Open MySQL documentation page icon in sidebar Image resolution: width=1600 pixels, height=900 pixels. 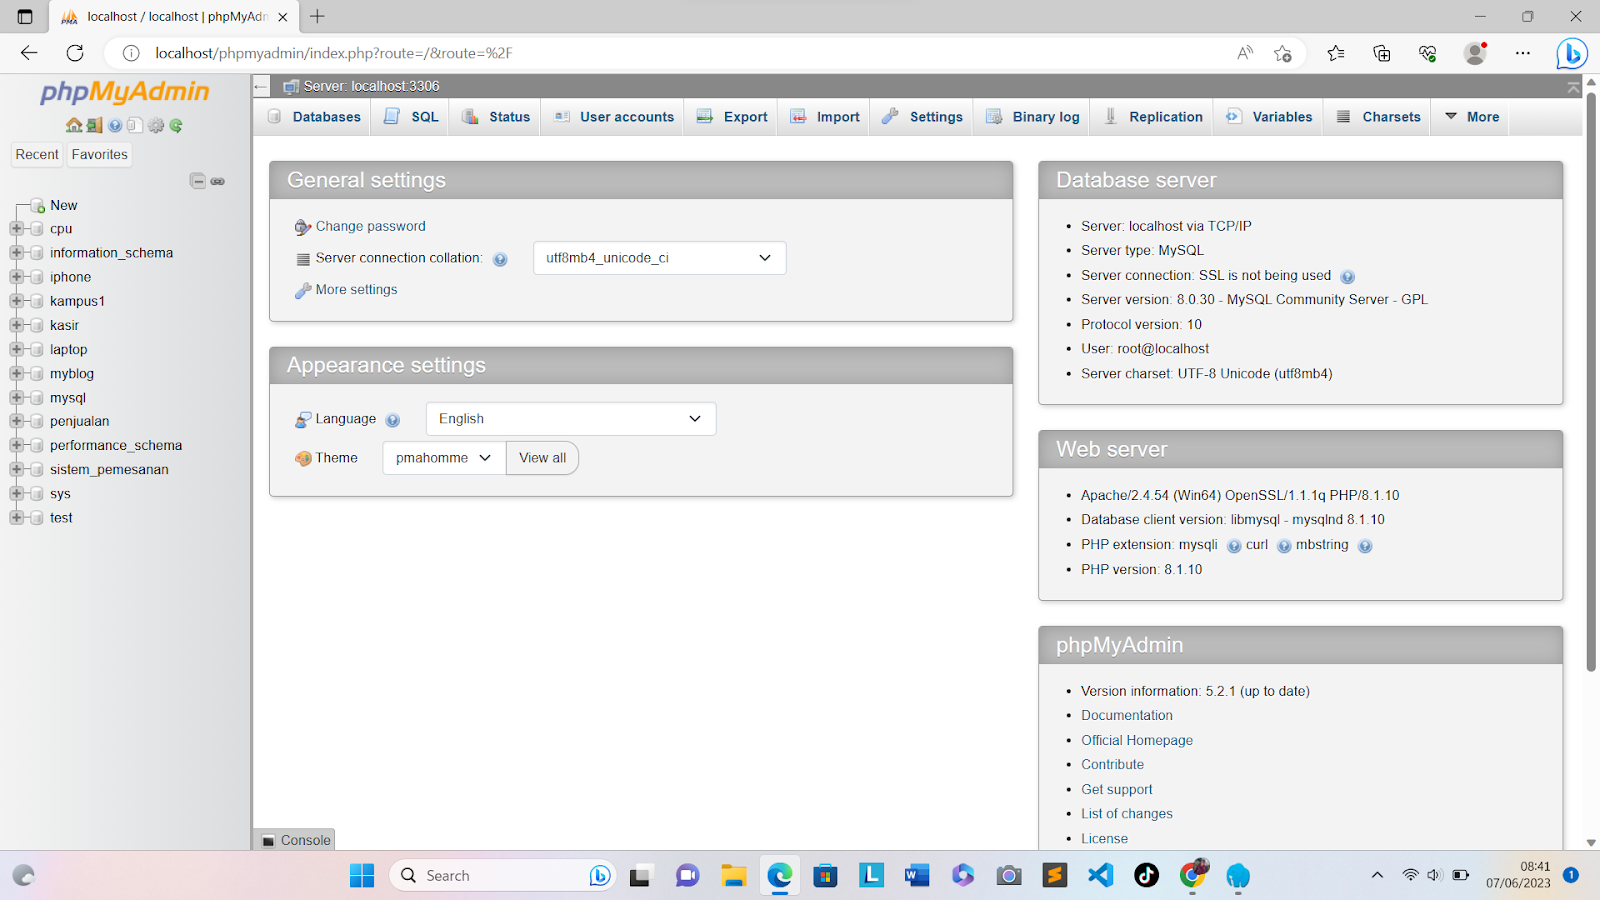(135, 125)
